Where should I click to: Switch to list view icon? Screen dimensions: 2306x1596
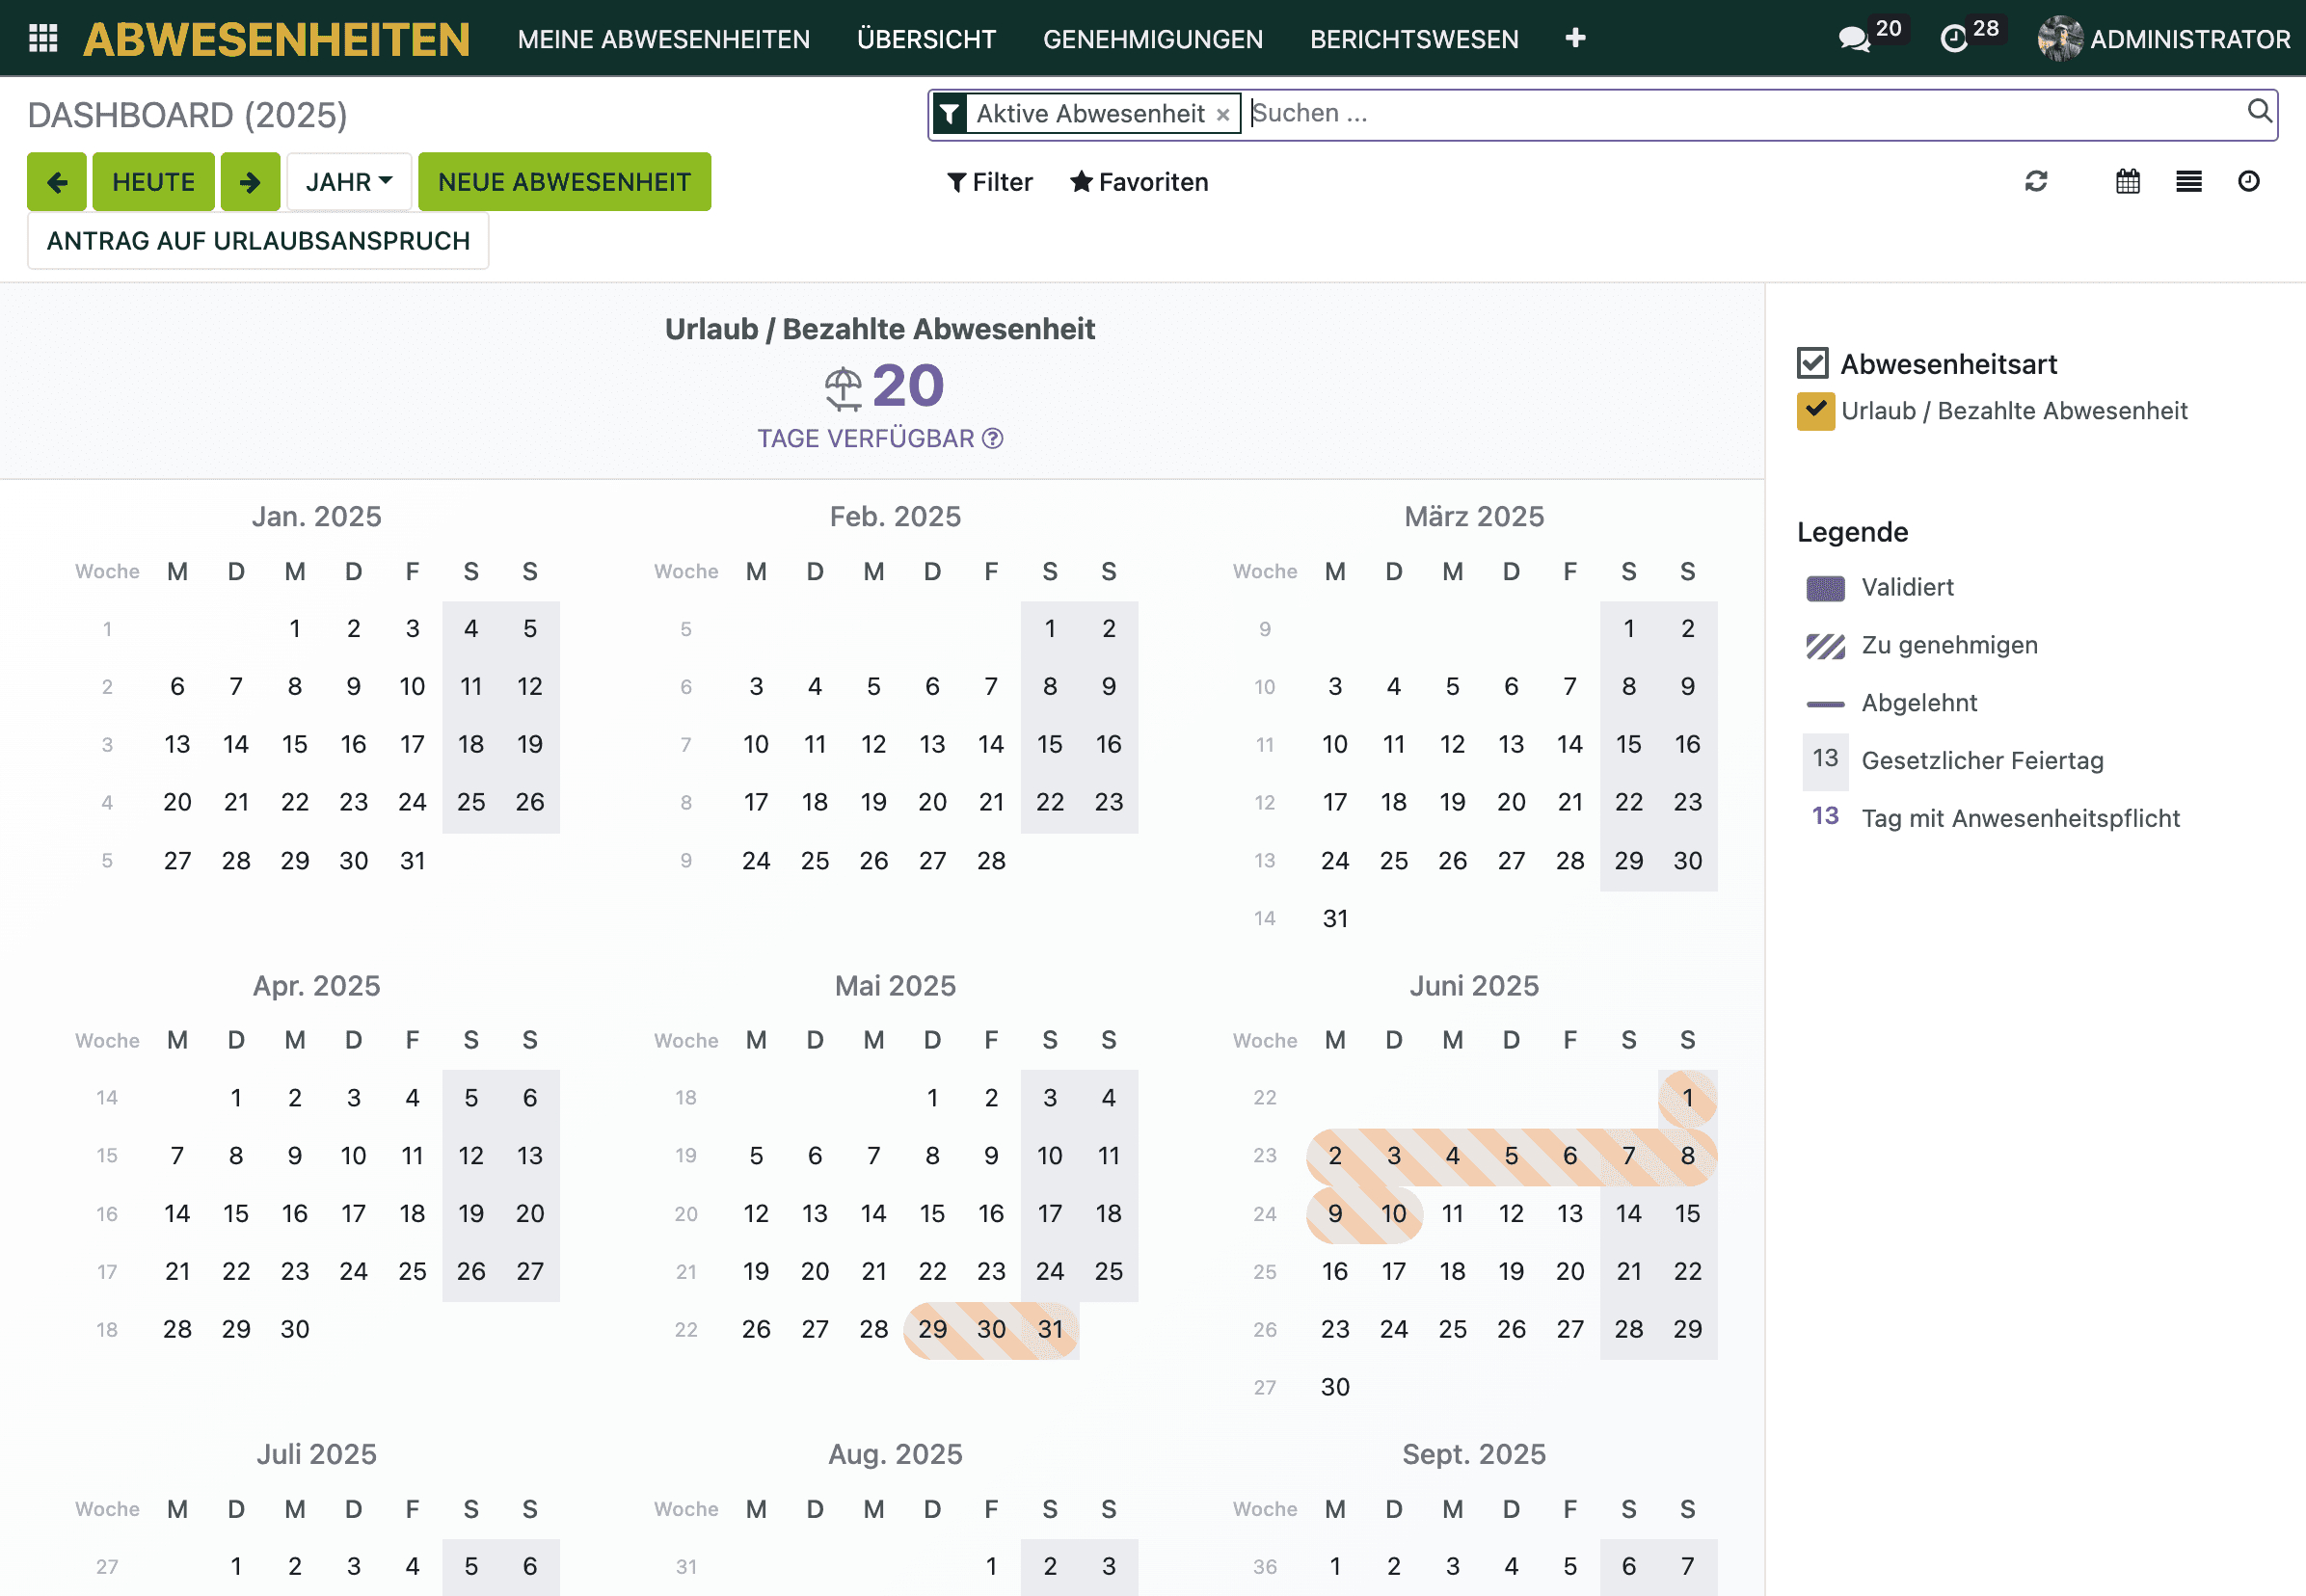coord(2188,181)
